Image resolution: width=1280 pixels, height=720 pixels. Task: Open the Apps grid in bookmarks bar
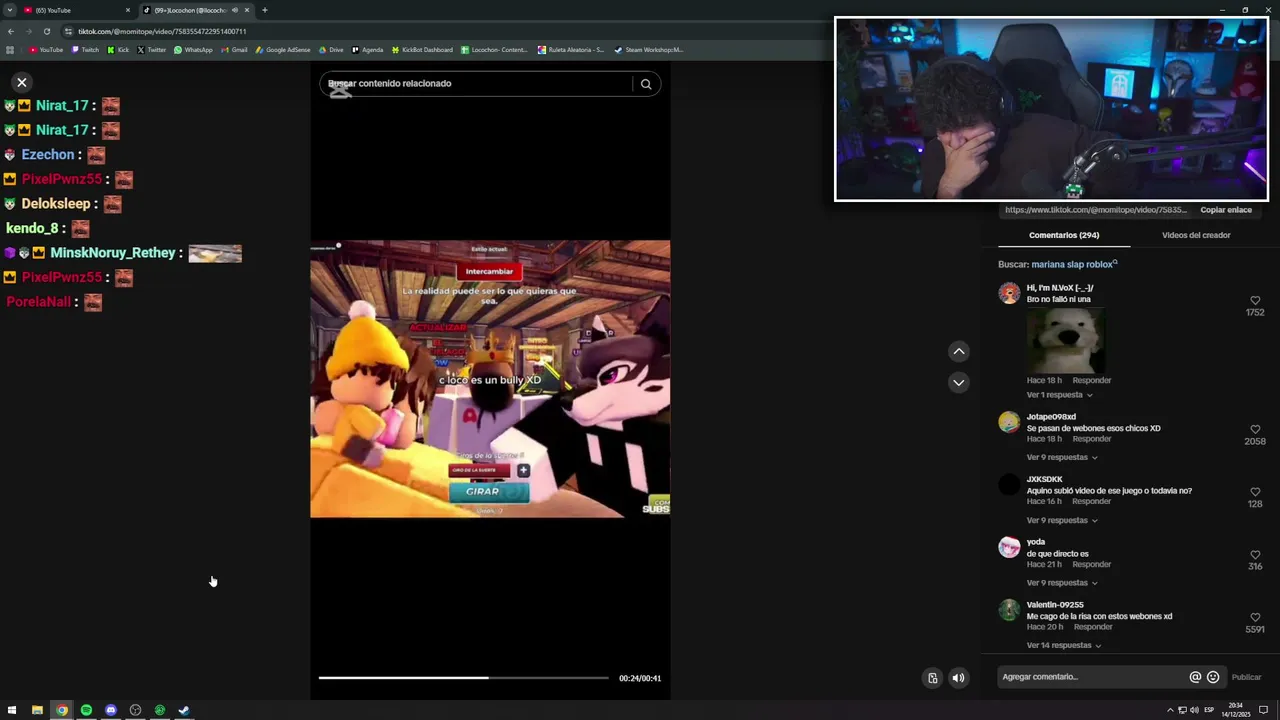10,50
